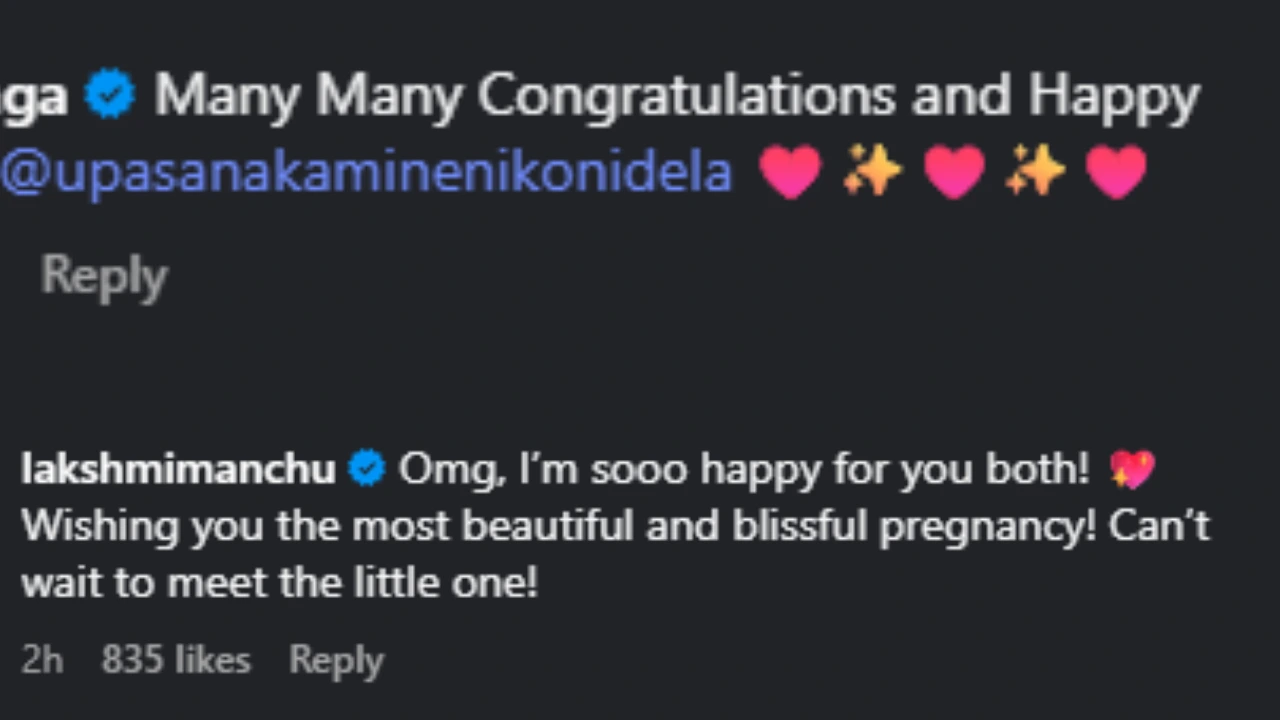
Task: Reply to lakshmimanchu's comment
Action: [x=336, y=660]
